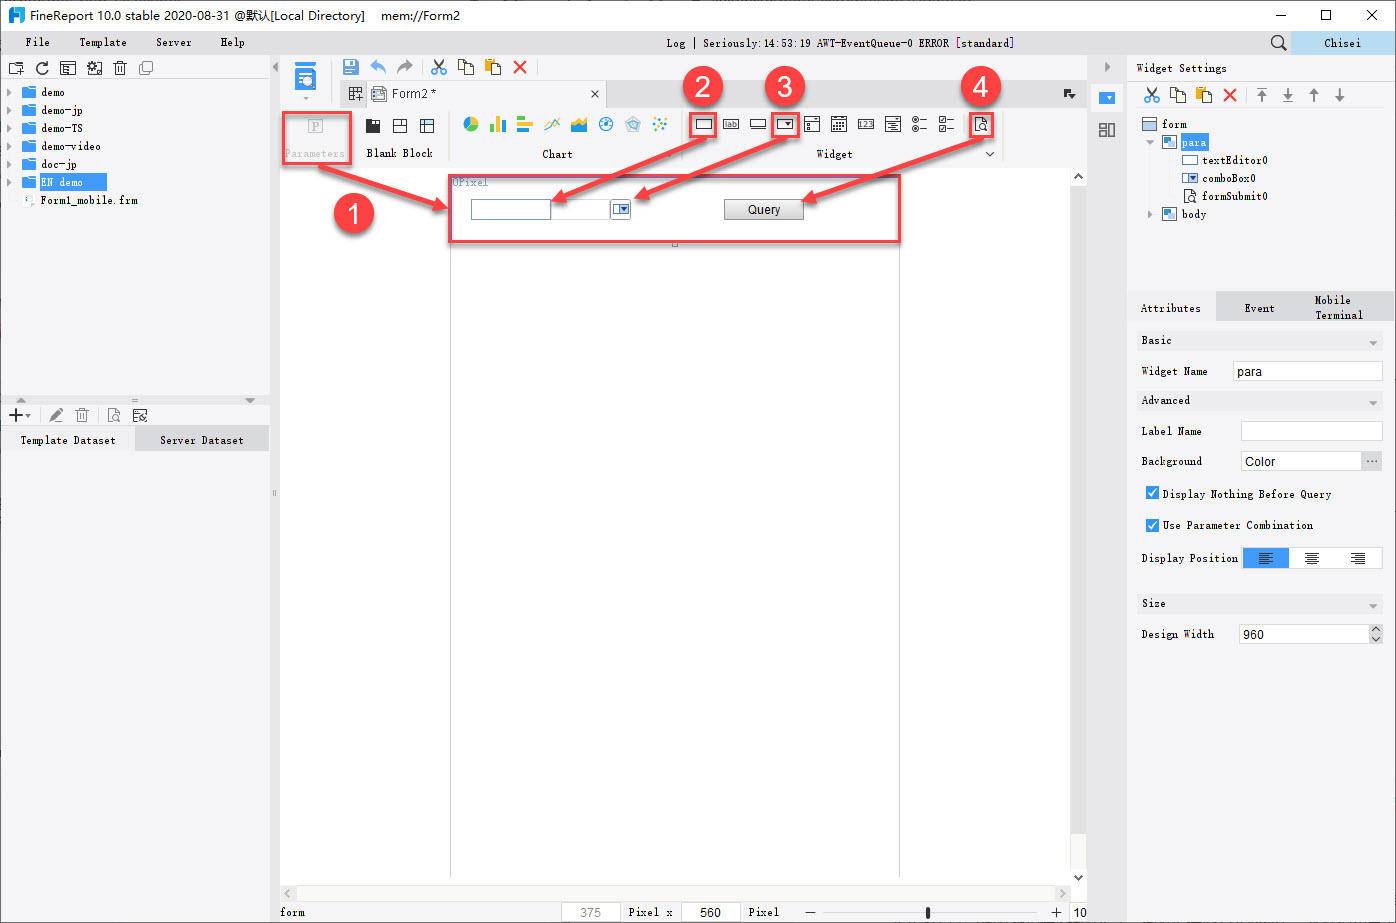
Task: Toggle Use Parameter Combination checkbox
Action: (1152, 524)
